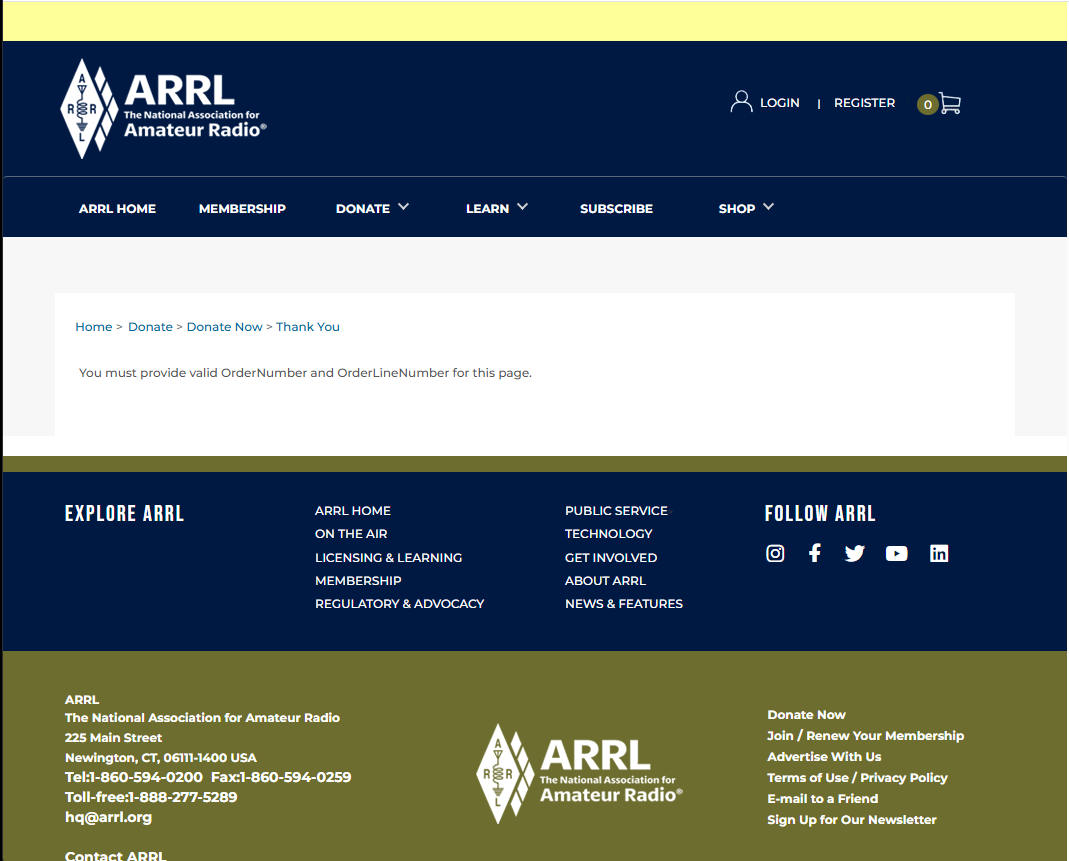Click the 225 Main Street address line
Viewport: 1069px width, 861px height.
pos(113,738)
